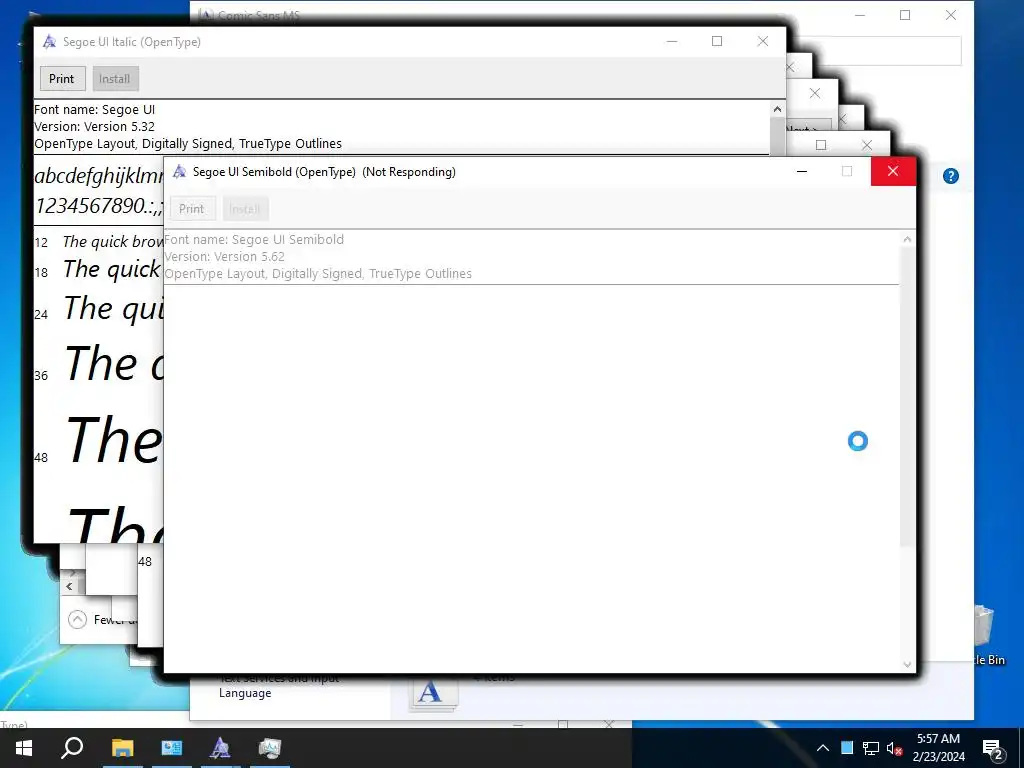Close the Segoe UI Italic window

(762, 41)
